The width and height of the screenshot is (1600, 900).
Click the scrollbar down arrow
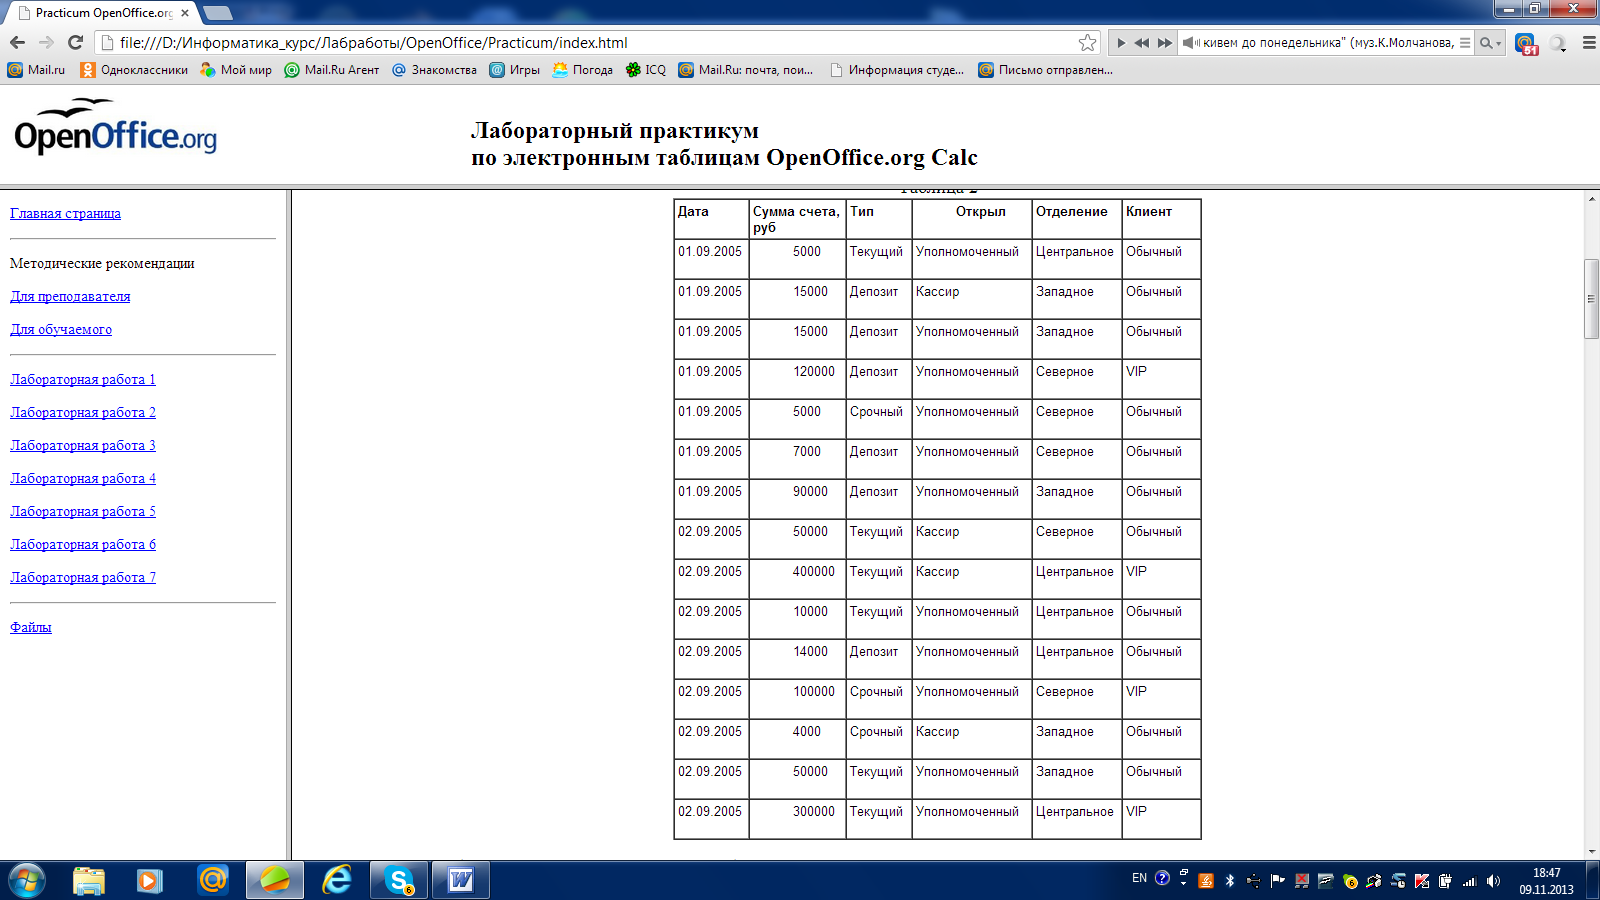pyautogui.click(x=1591, y=852)
